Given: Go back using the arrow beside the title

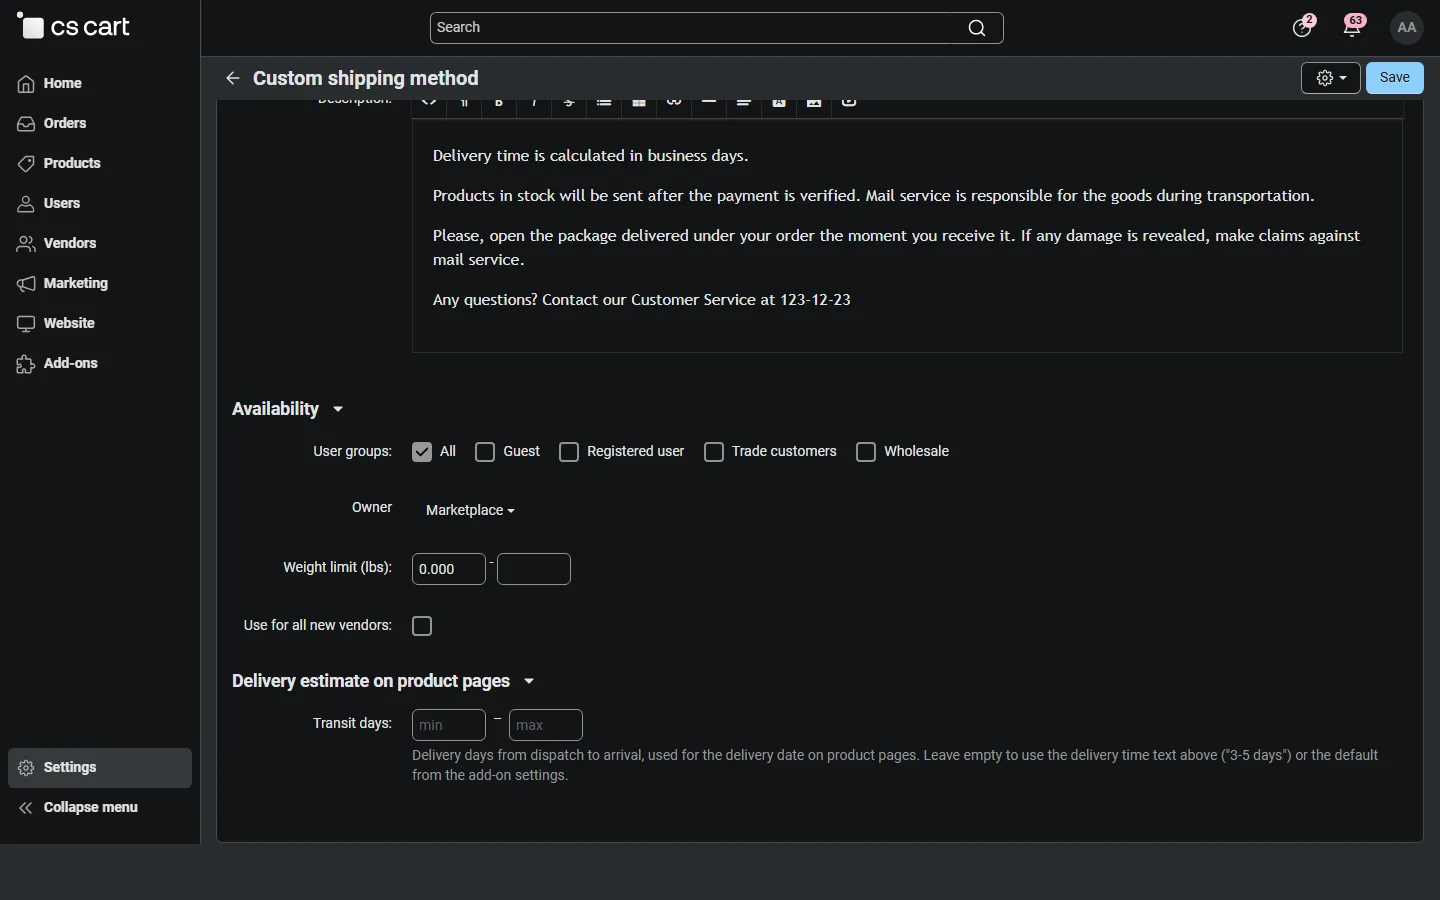Looking at the screenshot, I should point(233,78).
